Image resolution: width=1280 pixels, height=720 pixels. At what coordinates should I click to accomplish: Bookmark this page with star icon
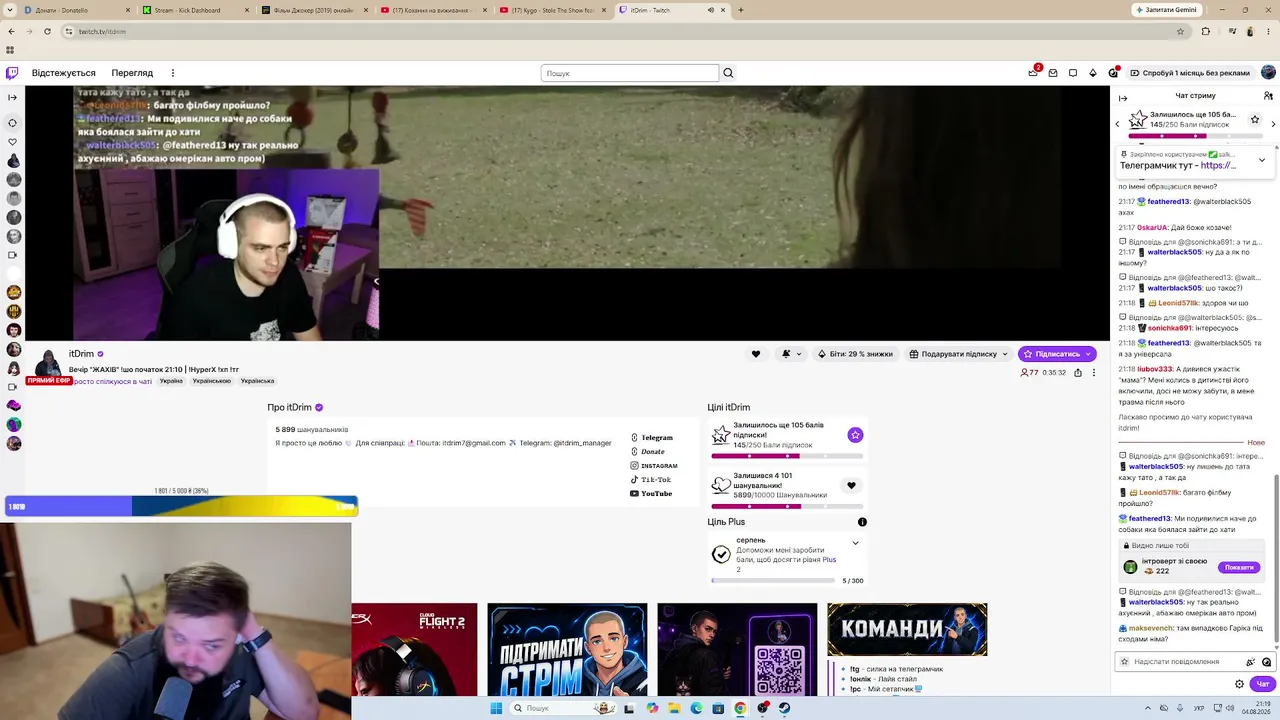coord(1180,31)
